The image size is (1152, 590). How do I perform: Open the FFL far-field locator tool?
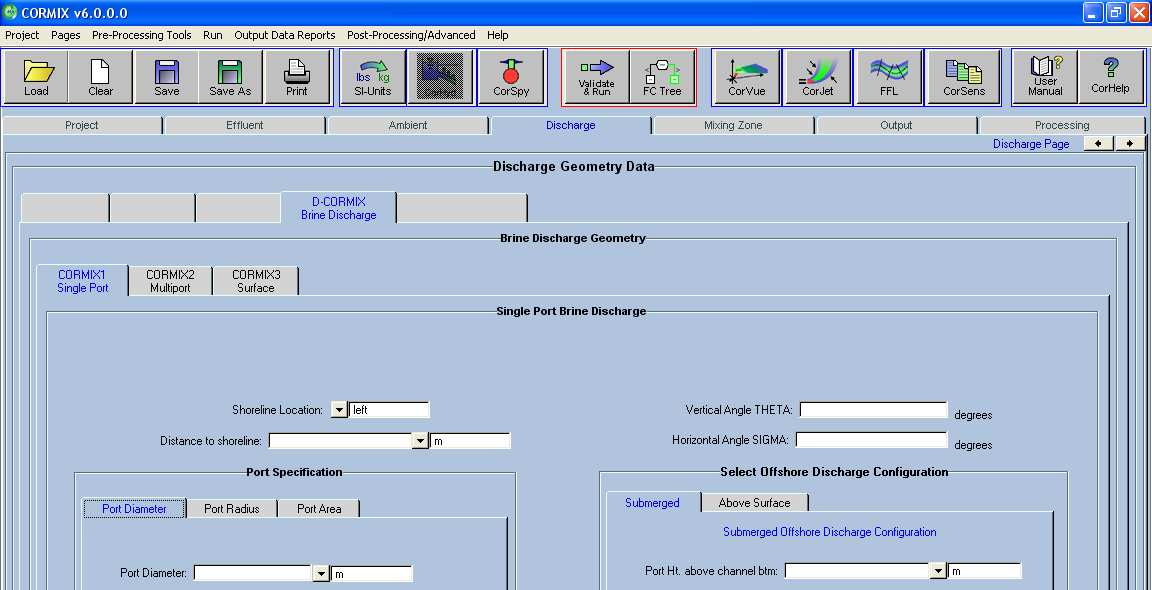(889, 77)
